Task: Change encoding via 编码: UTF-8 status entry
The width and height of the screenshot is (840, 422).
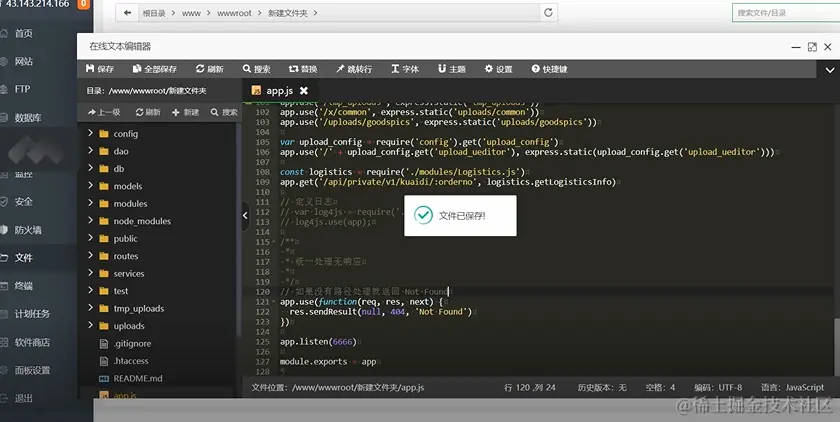Action: (718, 387)
